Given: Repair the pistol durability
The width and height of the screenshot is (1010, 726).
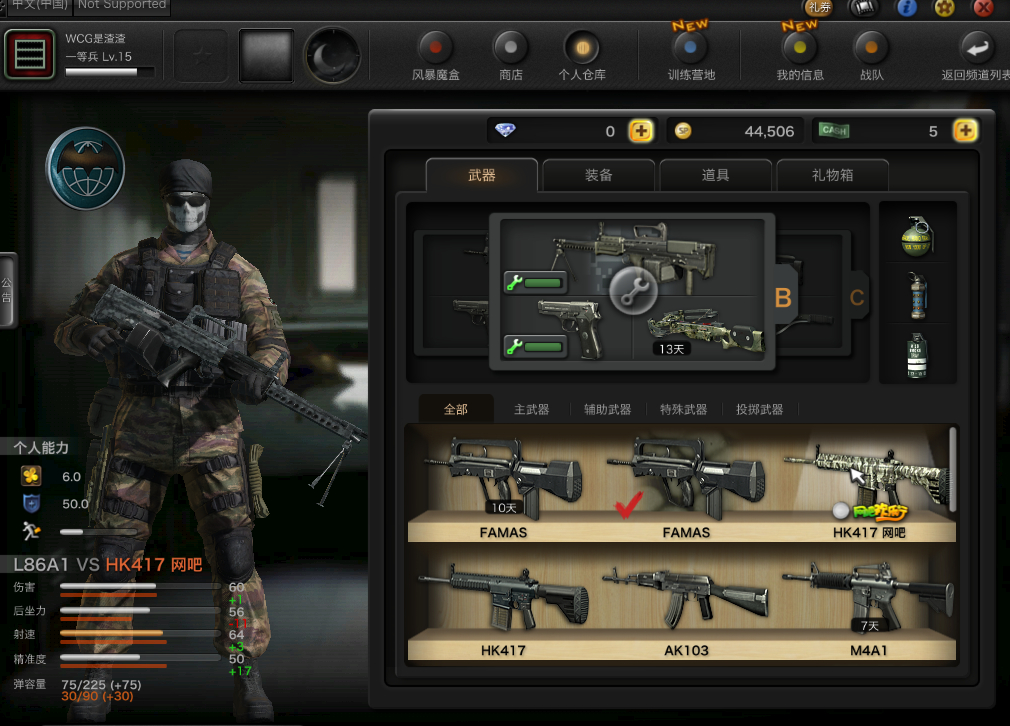Looking at the screenshot, I should [x=535, y=347].
